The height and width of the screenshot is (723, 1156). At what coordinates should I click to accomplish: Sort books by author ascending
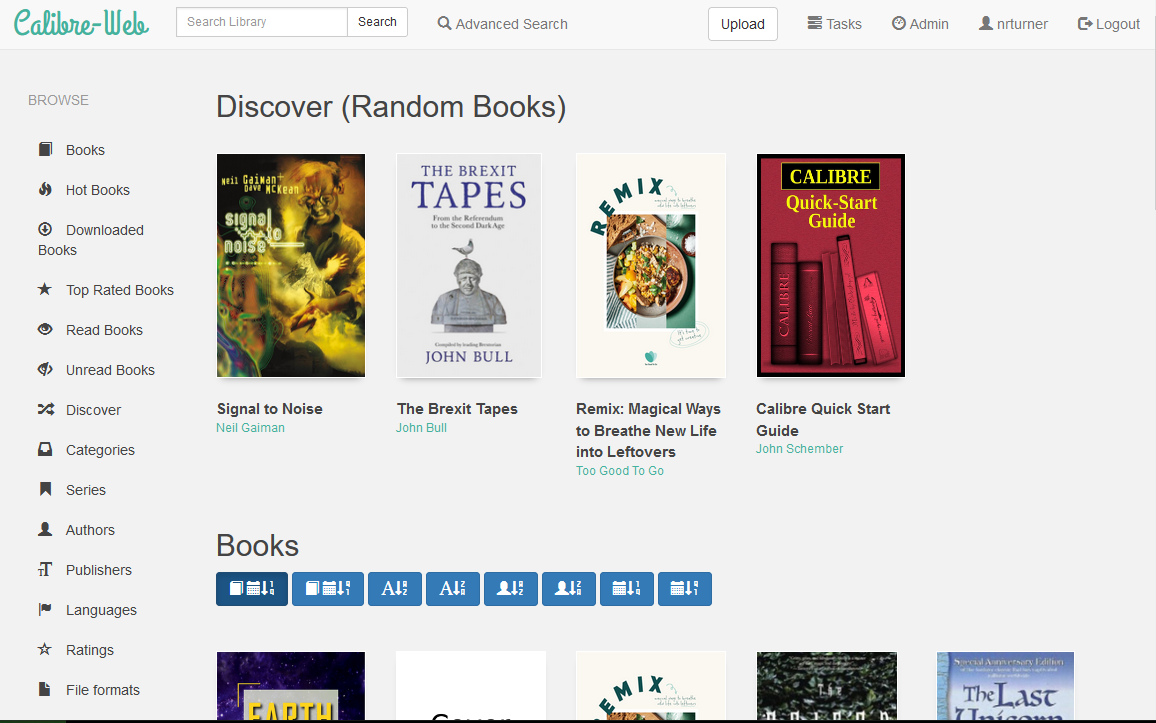(x=510, y=589)
